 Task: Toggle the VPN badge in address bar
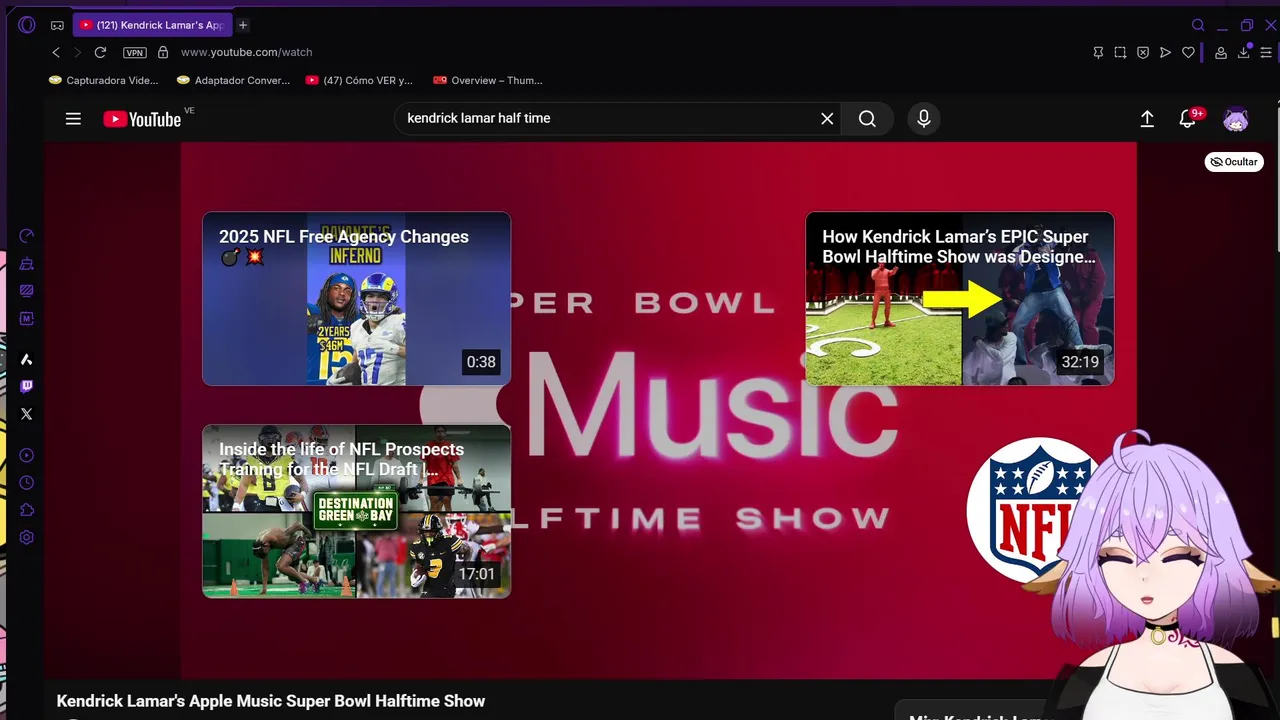134,52
